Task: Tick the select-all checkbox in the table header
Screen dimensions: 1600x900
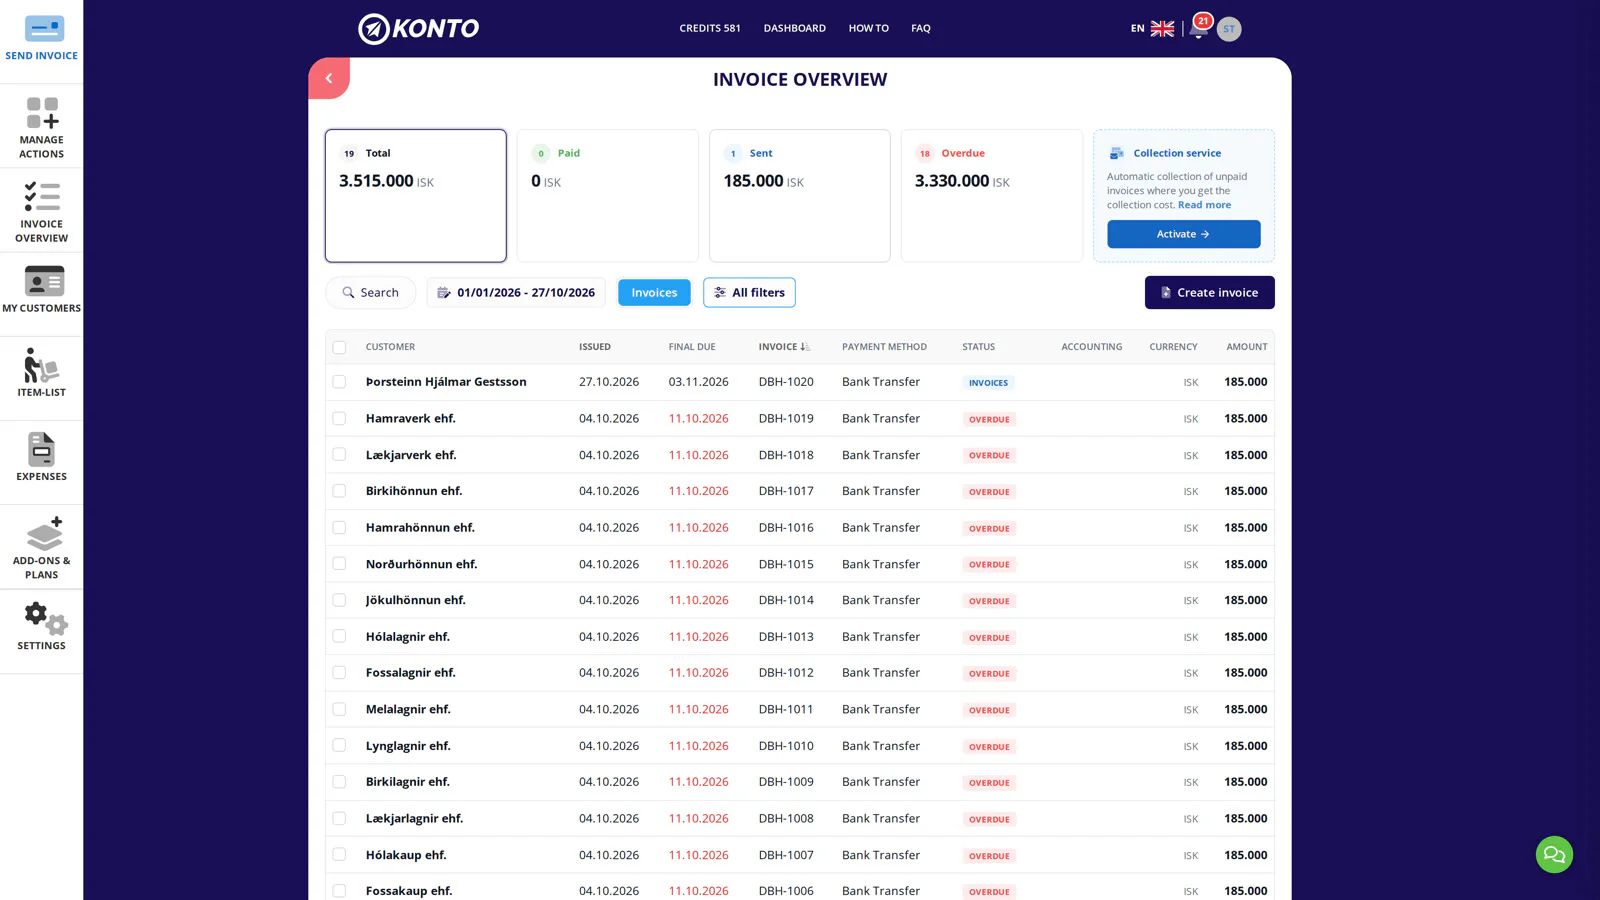Action: pos(339,347)
